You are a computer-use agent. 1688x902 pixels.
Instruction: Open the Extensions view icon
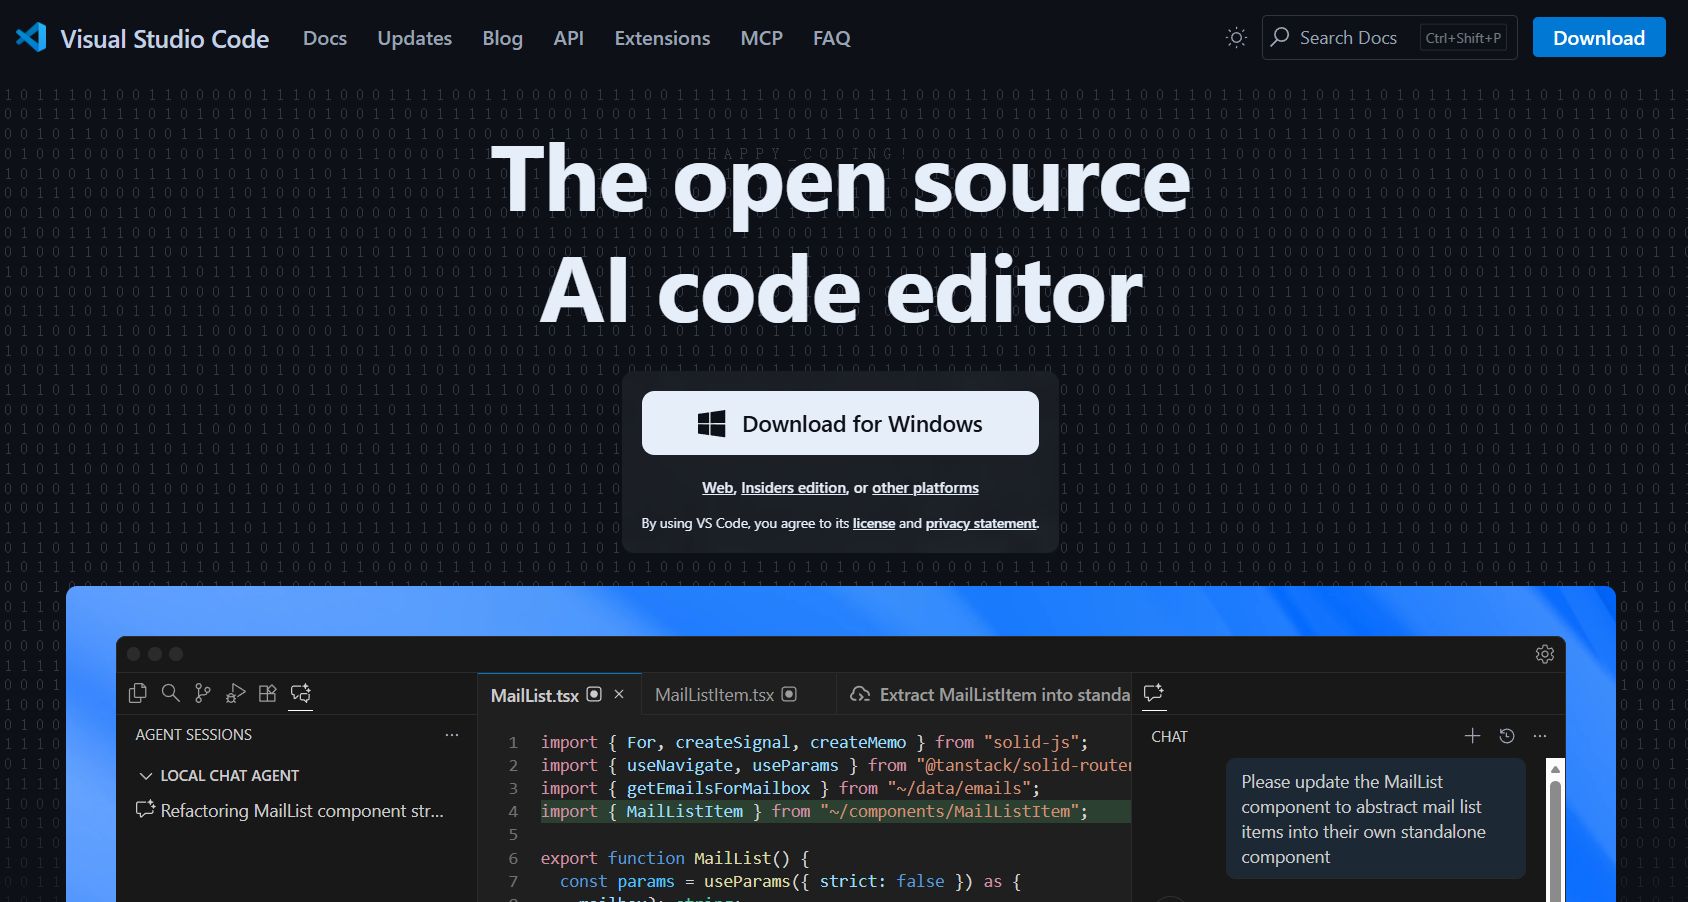point(267,693)
